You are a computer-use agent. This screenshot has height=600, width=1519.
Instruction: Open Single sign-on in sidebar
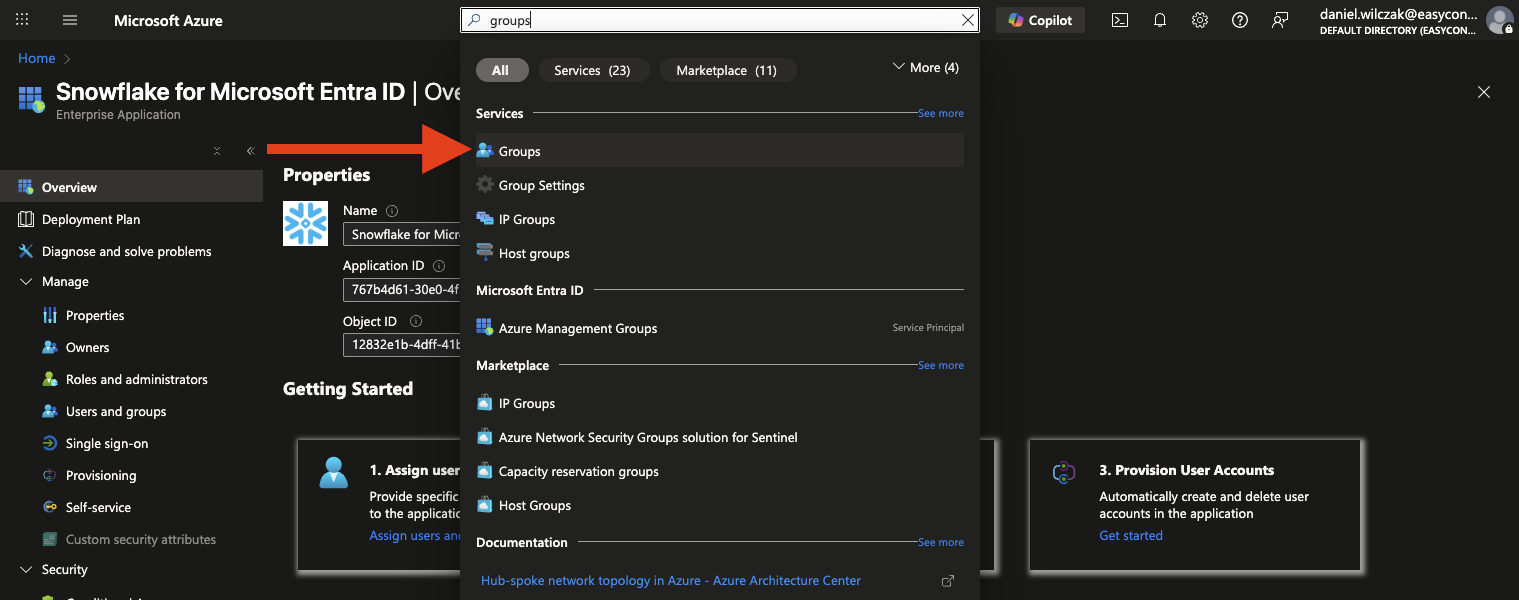pyautogui.click(x=106, y=443)
